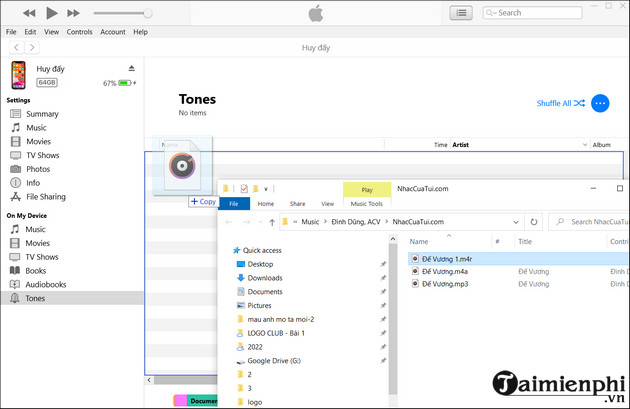Focus the Search NhacCuaTui field
Screen dimensions: 630x409
pos(589,222)
